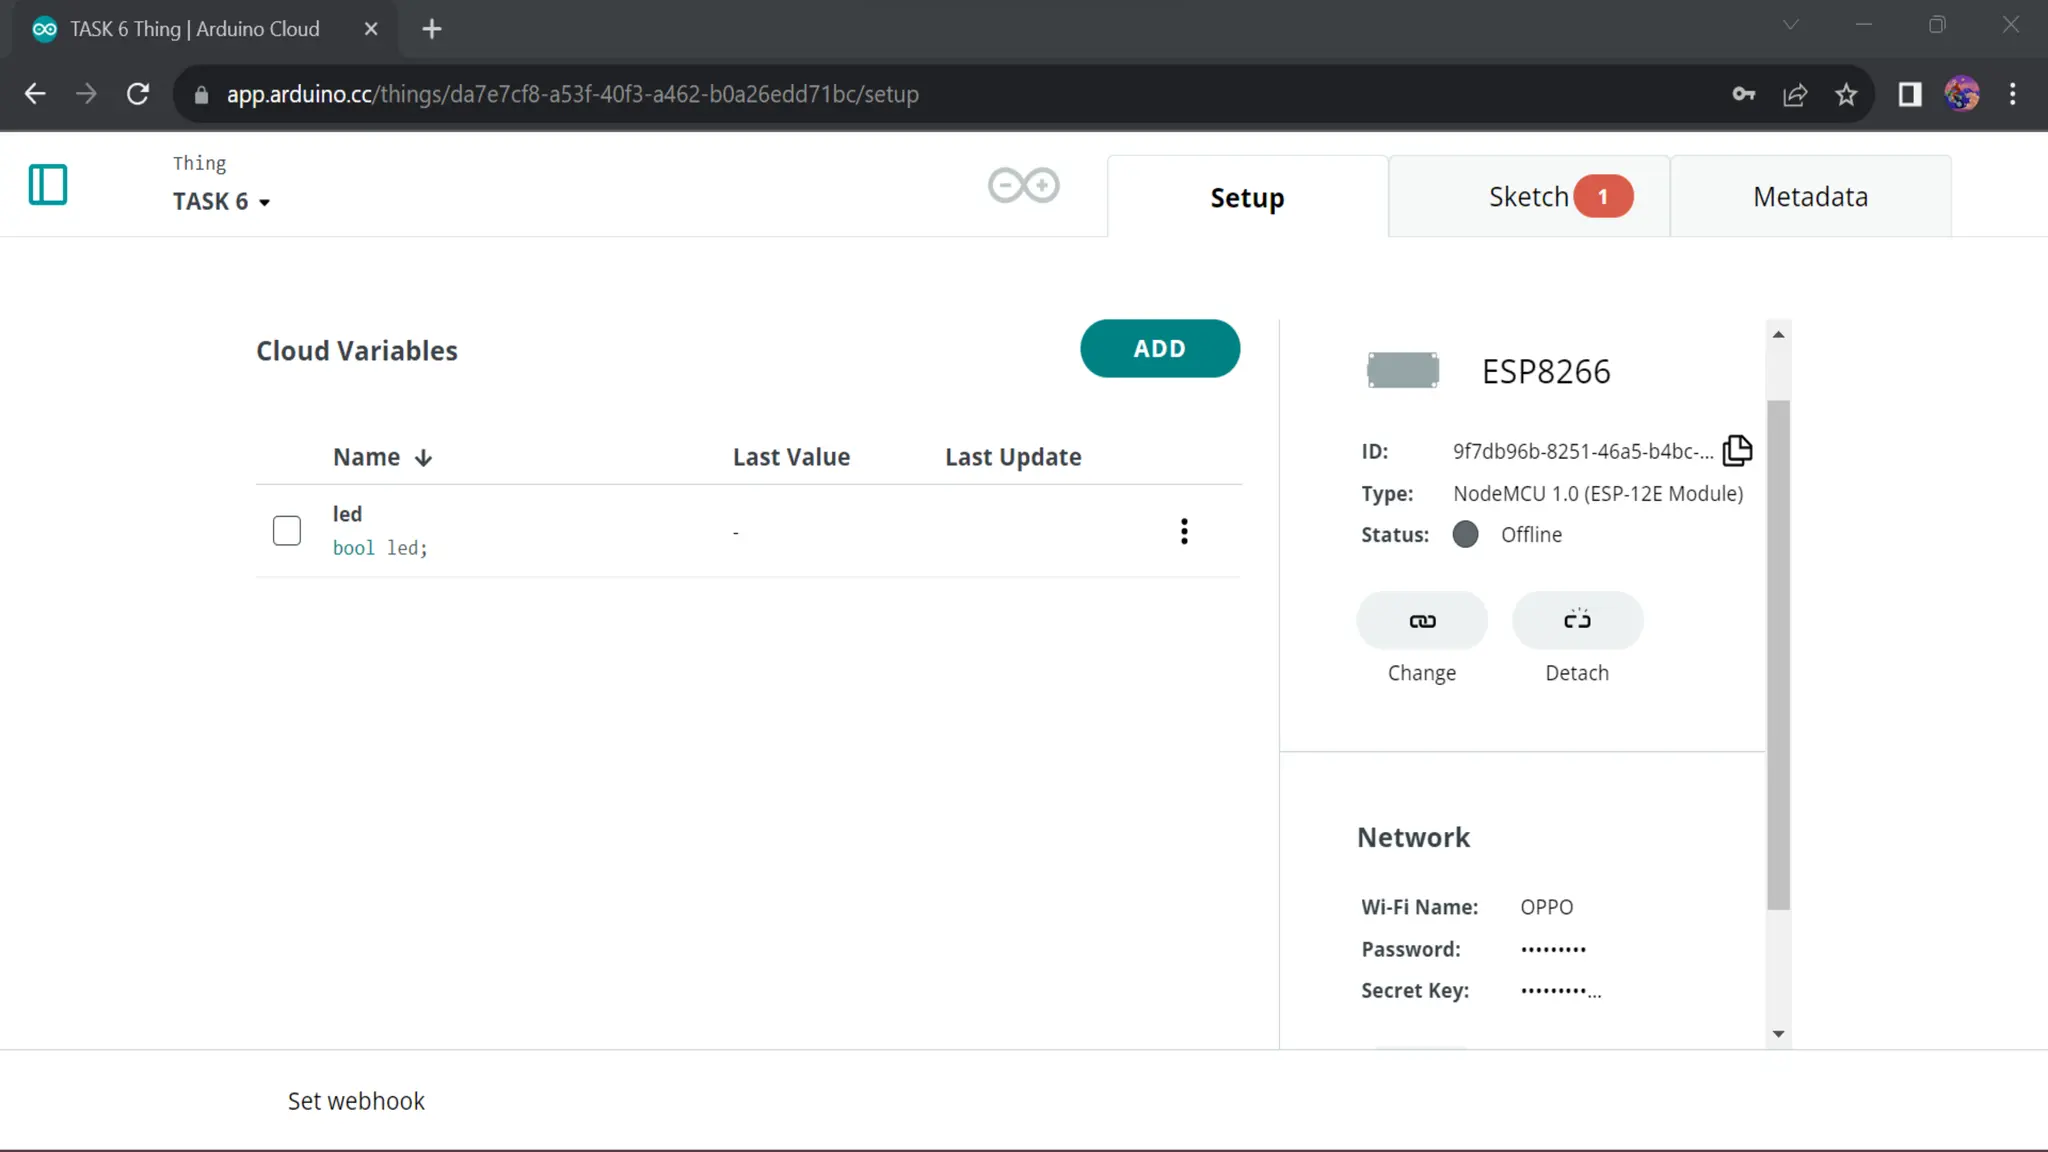Sort variables by Name column arrow
This screenshot has height=1152, width=2048.
click(423, 458)
